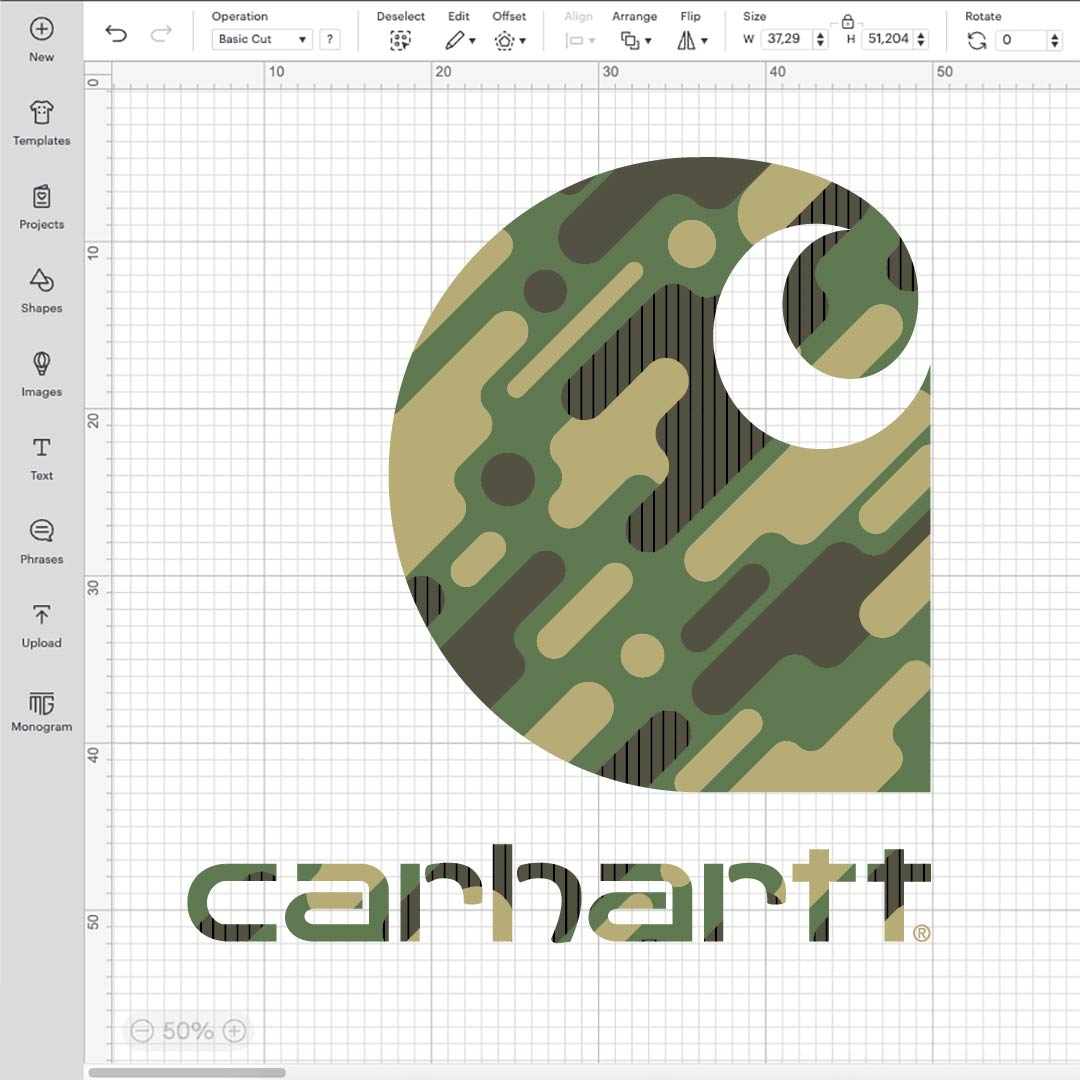The width and height of the screenshot is (1080, 1080).
Task: Click the operation help question mark button
Action: (x=329, y=39)
